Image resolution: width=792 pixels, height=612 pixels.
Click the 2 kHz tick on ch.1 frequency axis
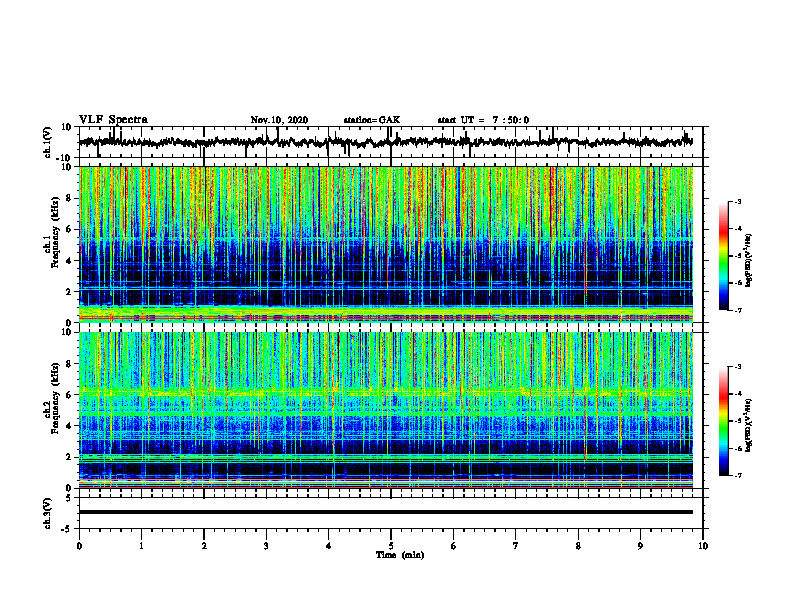[x=69, y=291]
